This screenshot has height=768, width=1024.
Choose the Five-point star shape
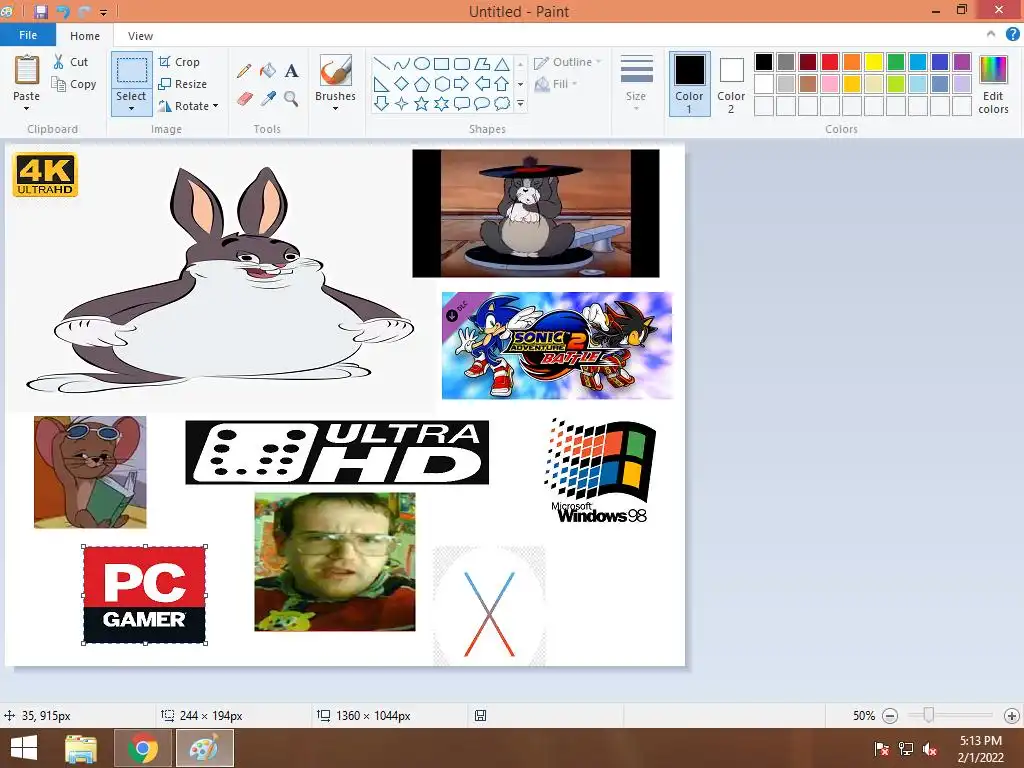tap(422, 103)
